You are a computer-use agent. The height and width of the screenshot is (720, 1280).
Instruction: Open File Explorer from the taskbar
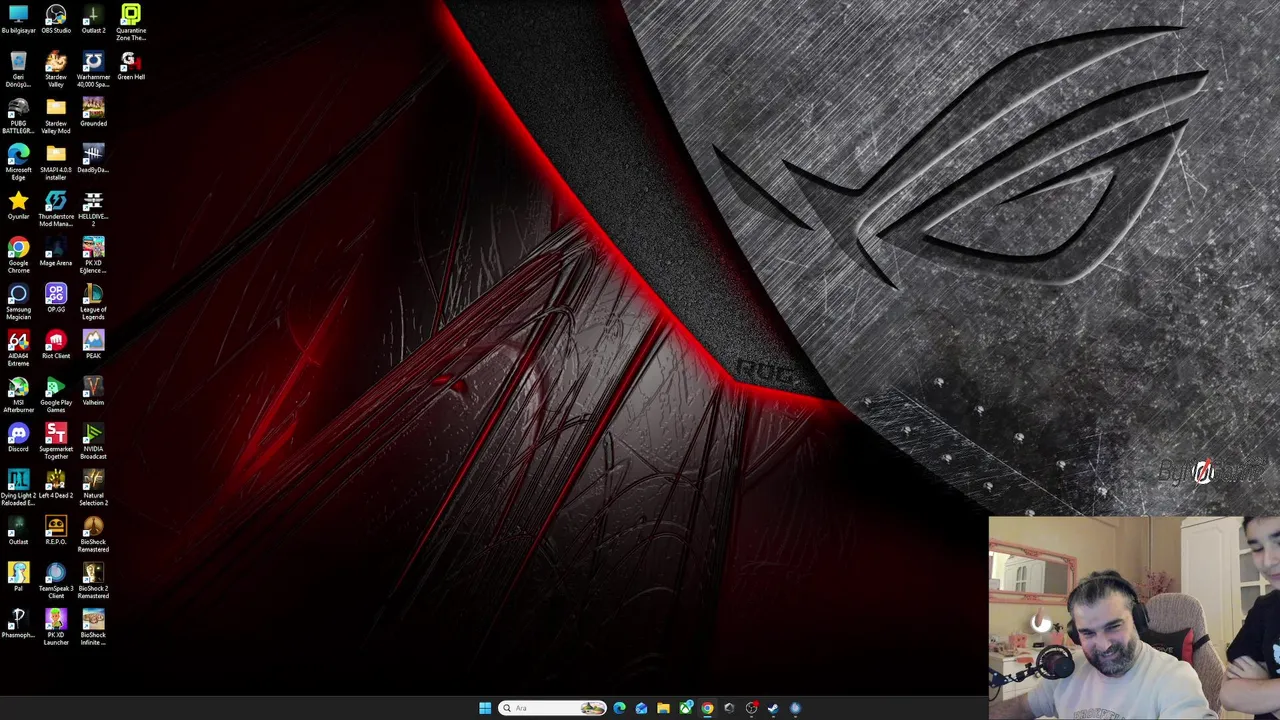(x=663, y=708)
